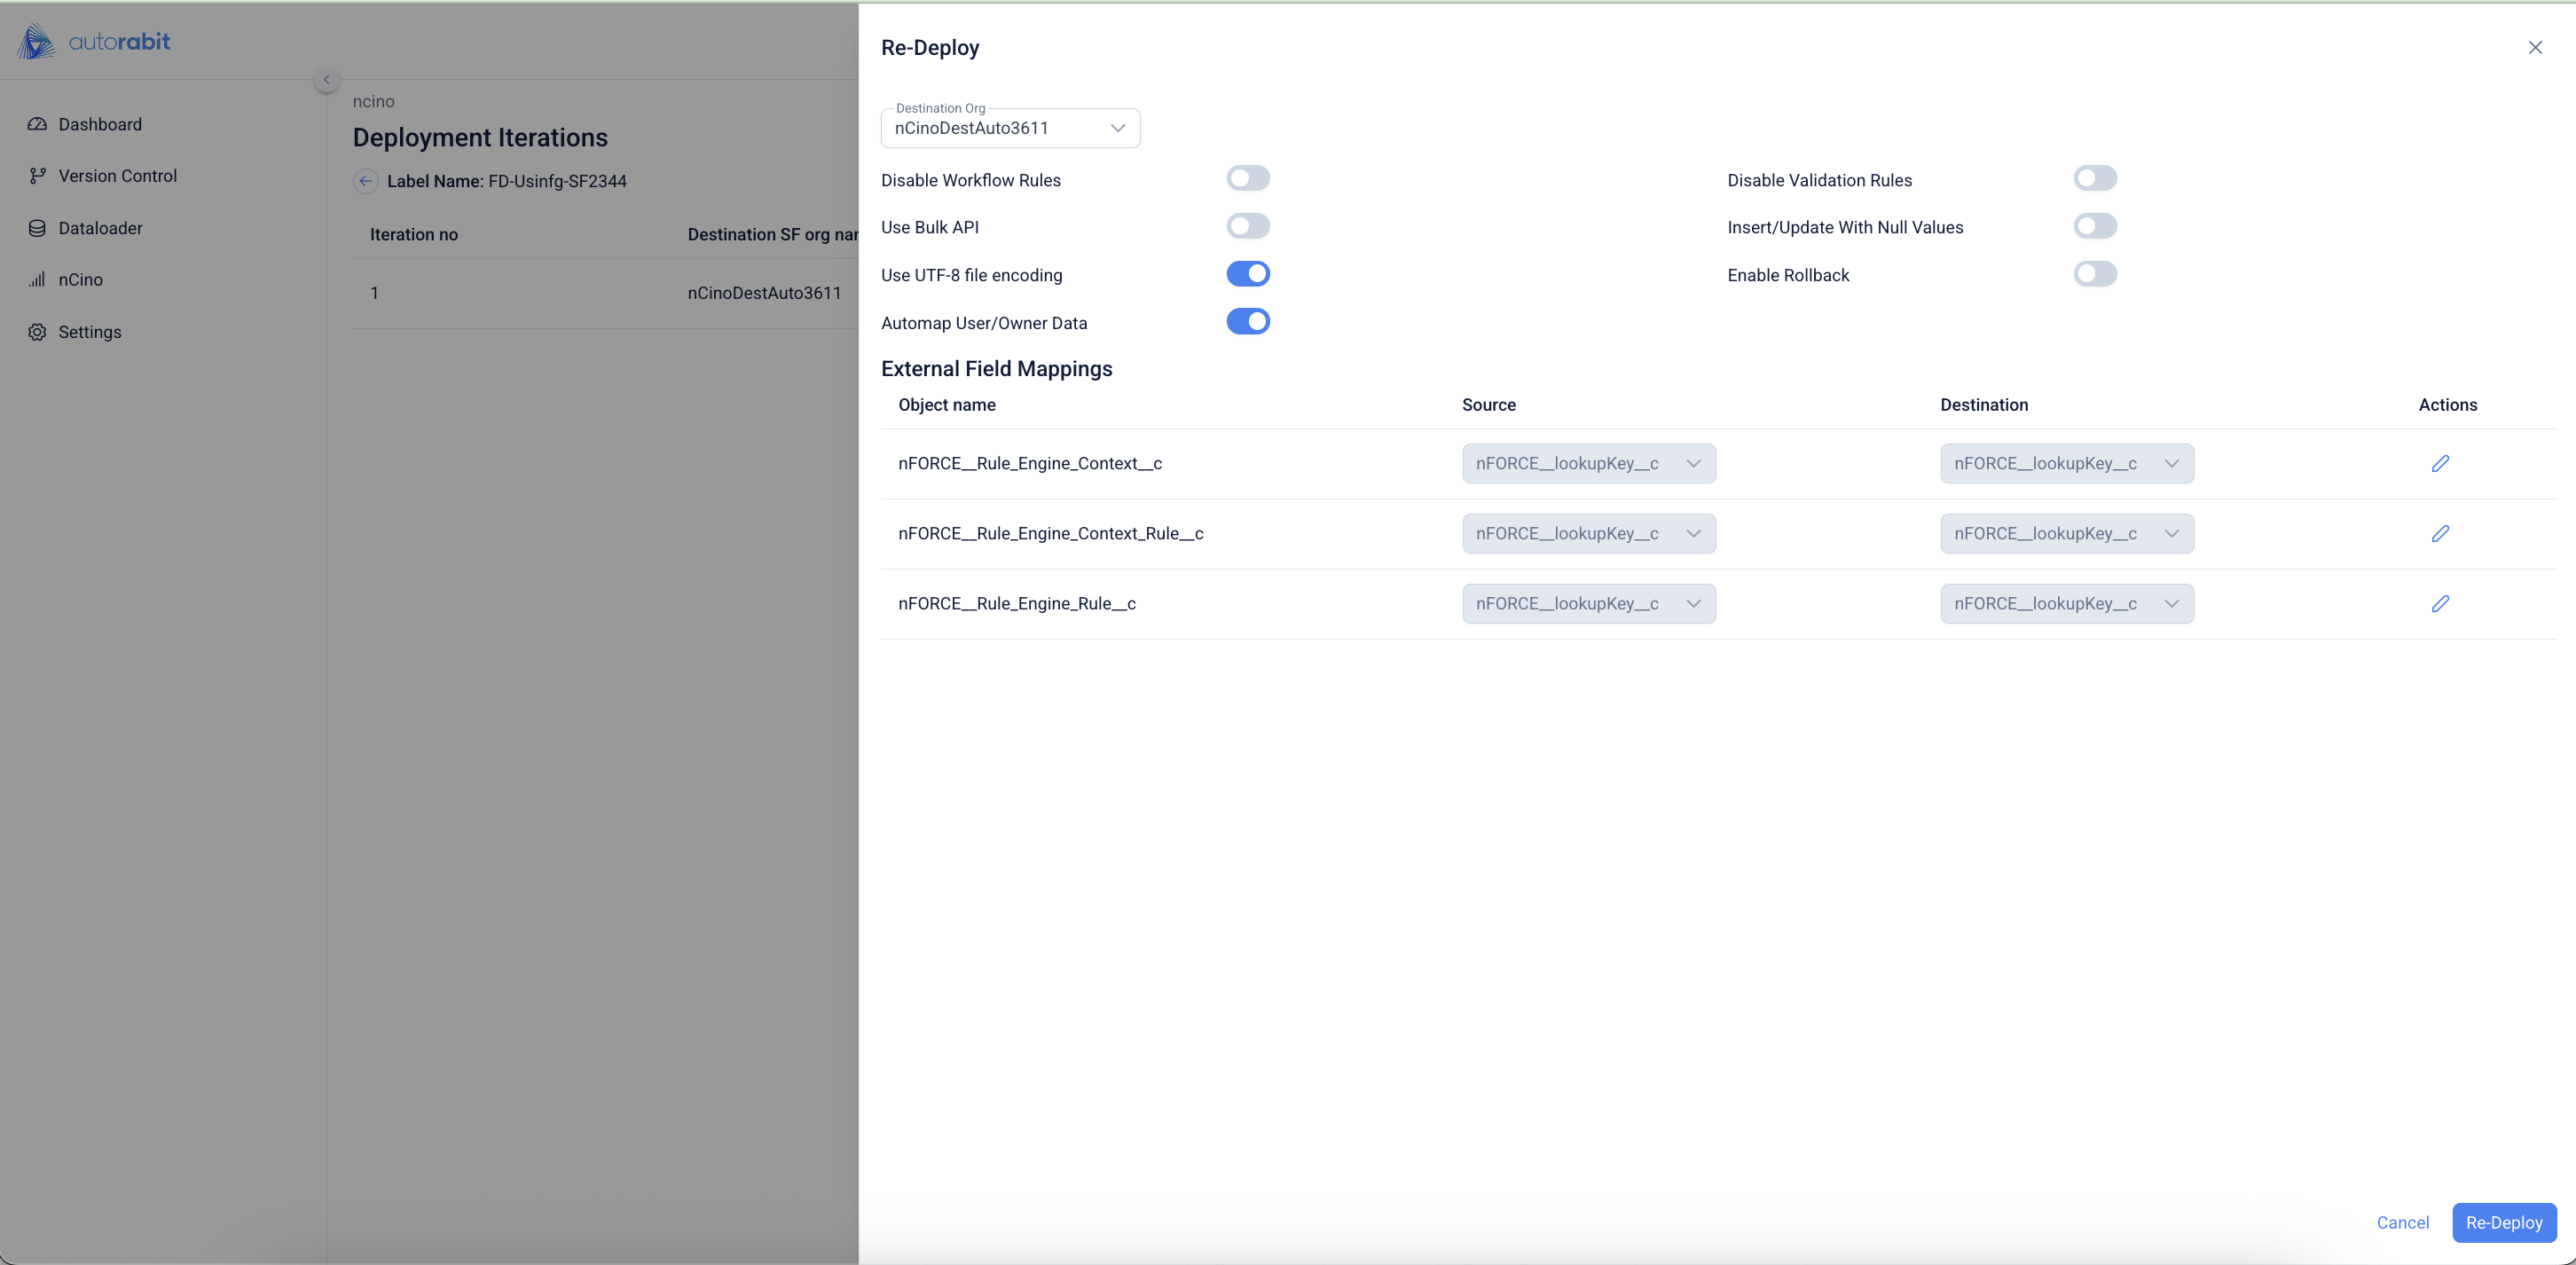Expand Source dropdown for Rule_Engine_Context__c row
This screenshot has height=1265, width=2576.
coord(1588,463)
